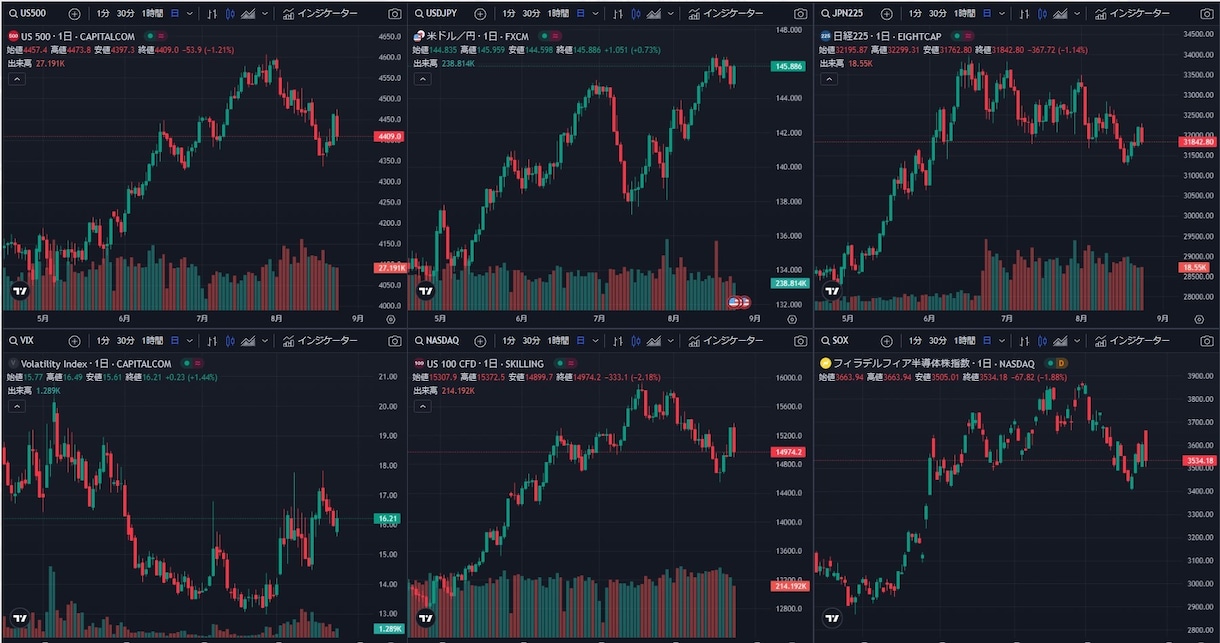Collapse the legend on Volatility Index chart

click(x=16, y=407)
